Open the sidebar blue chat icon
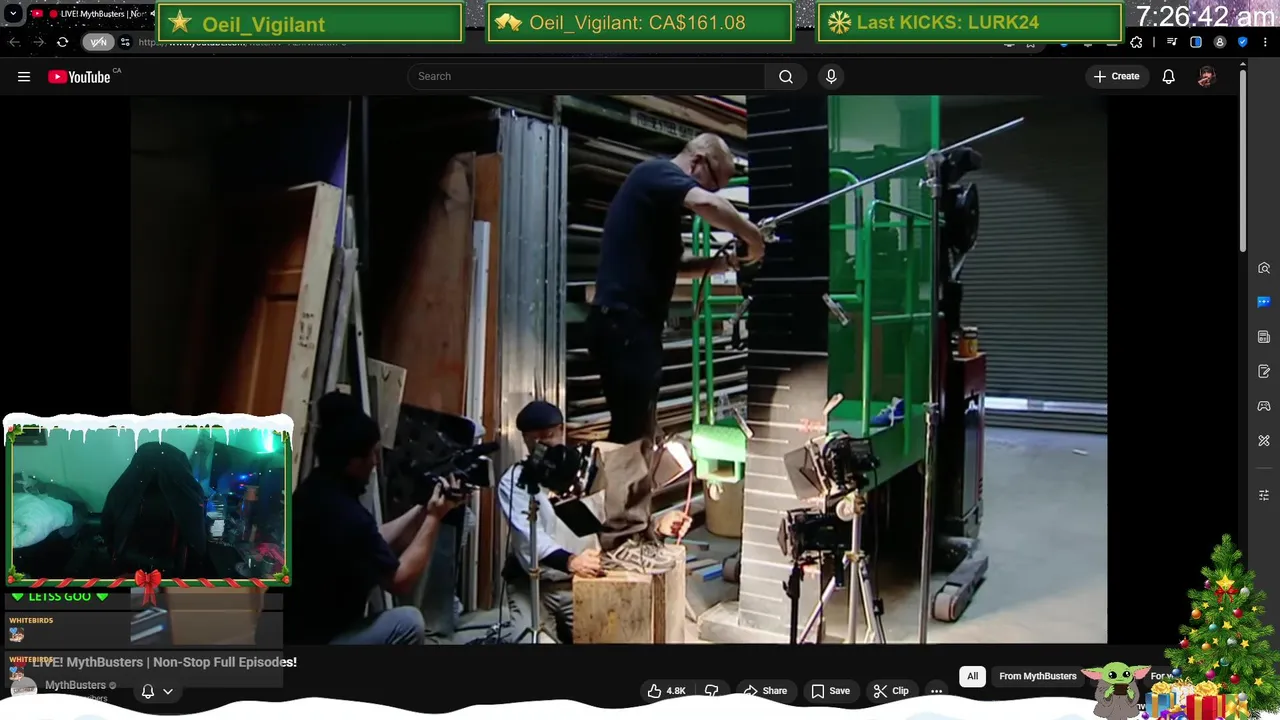Screen dimensions: 1280x720 1264,302
